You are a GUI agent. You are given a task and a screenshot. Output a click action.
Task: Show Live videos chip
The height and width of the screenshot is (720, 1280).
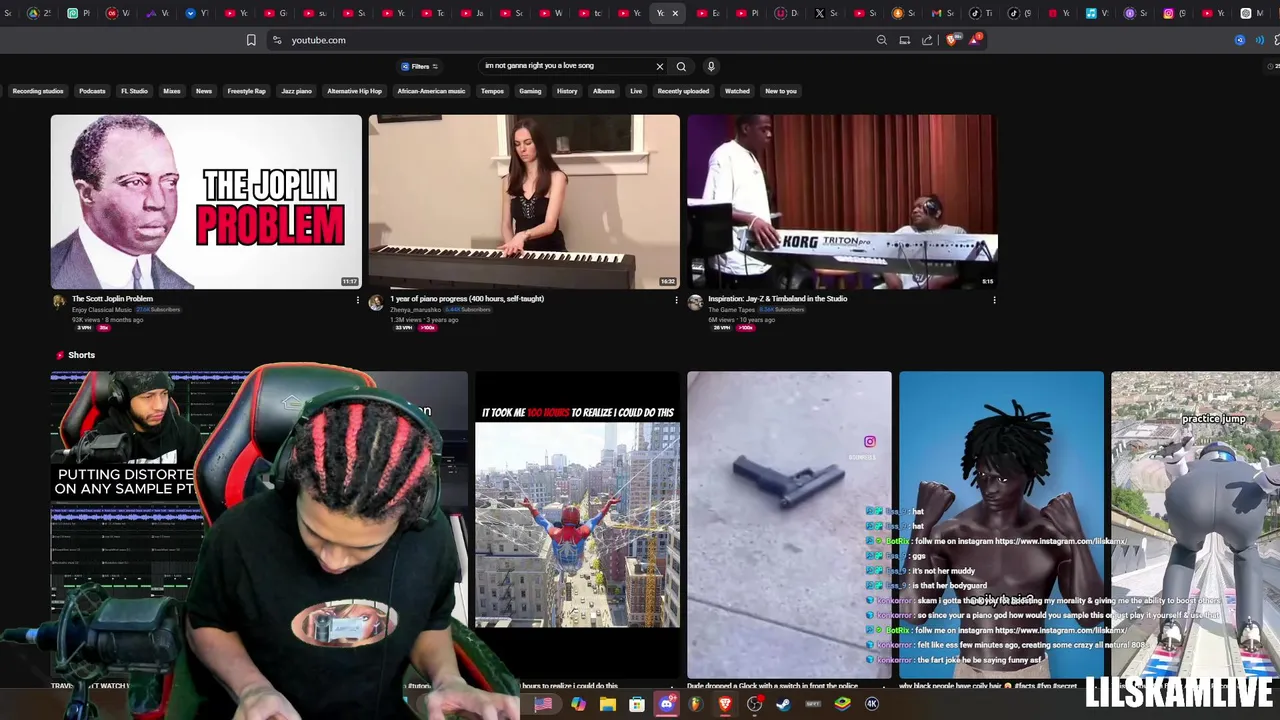click(x=636, y=91)
